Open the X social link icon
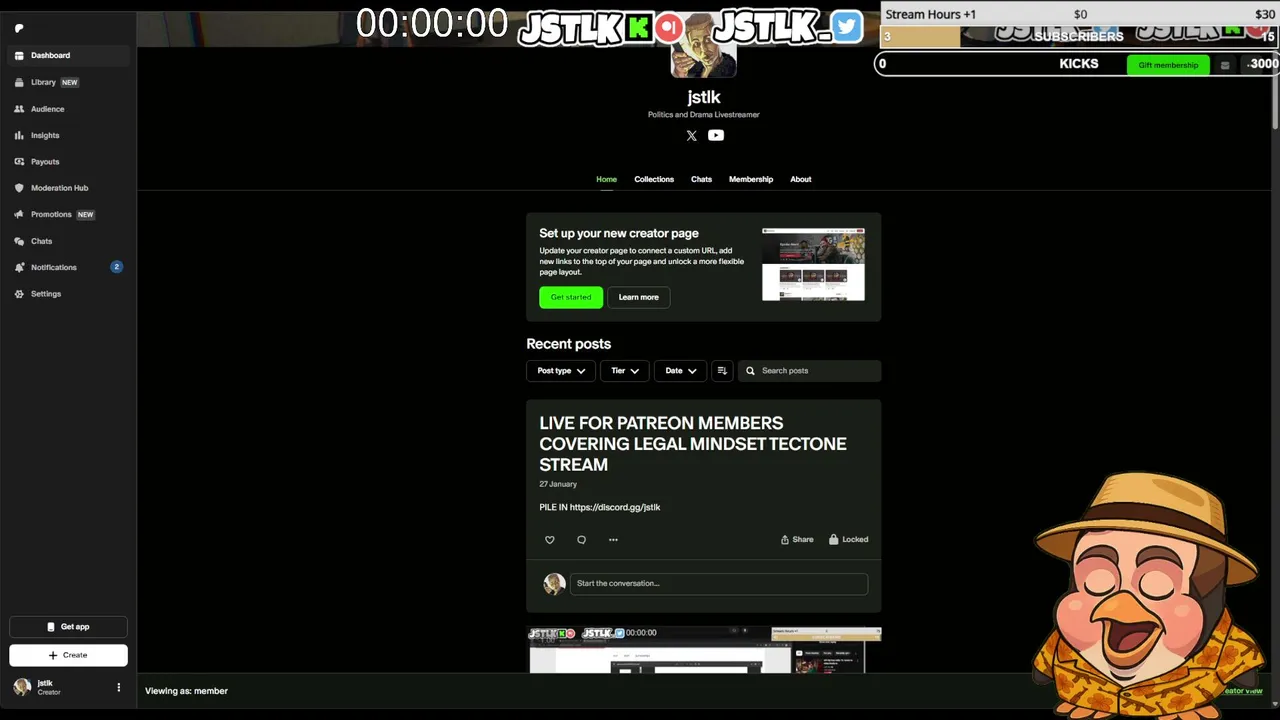 [x=691, y=135]
